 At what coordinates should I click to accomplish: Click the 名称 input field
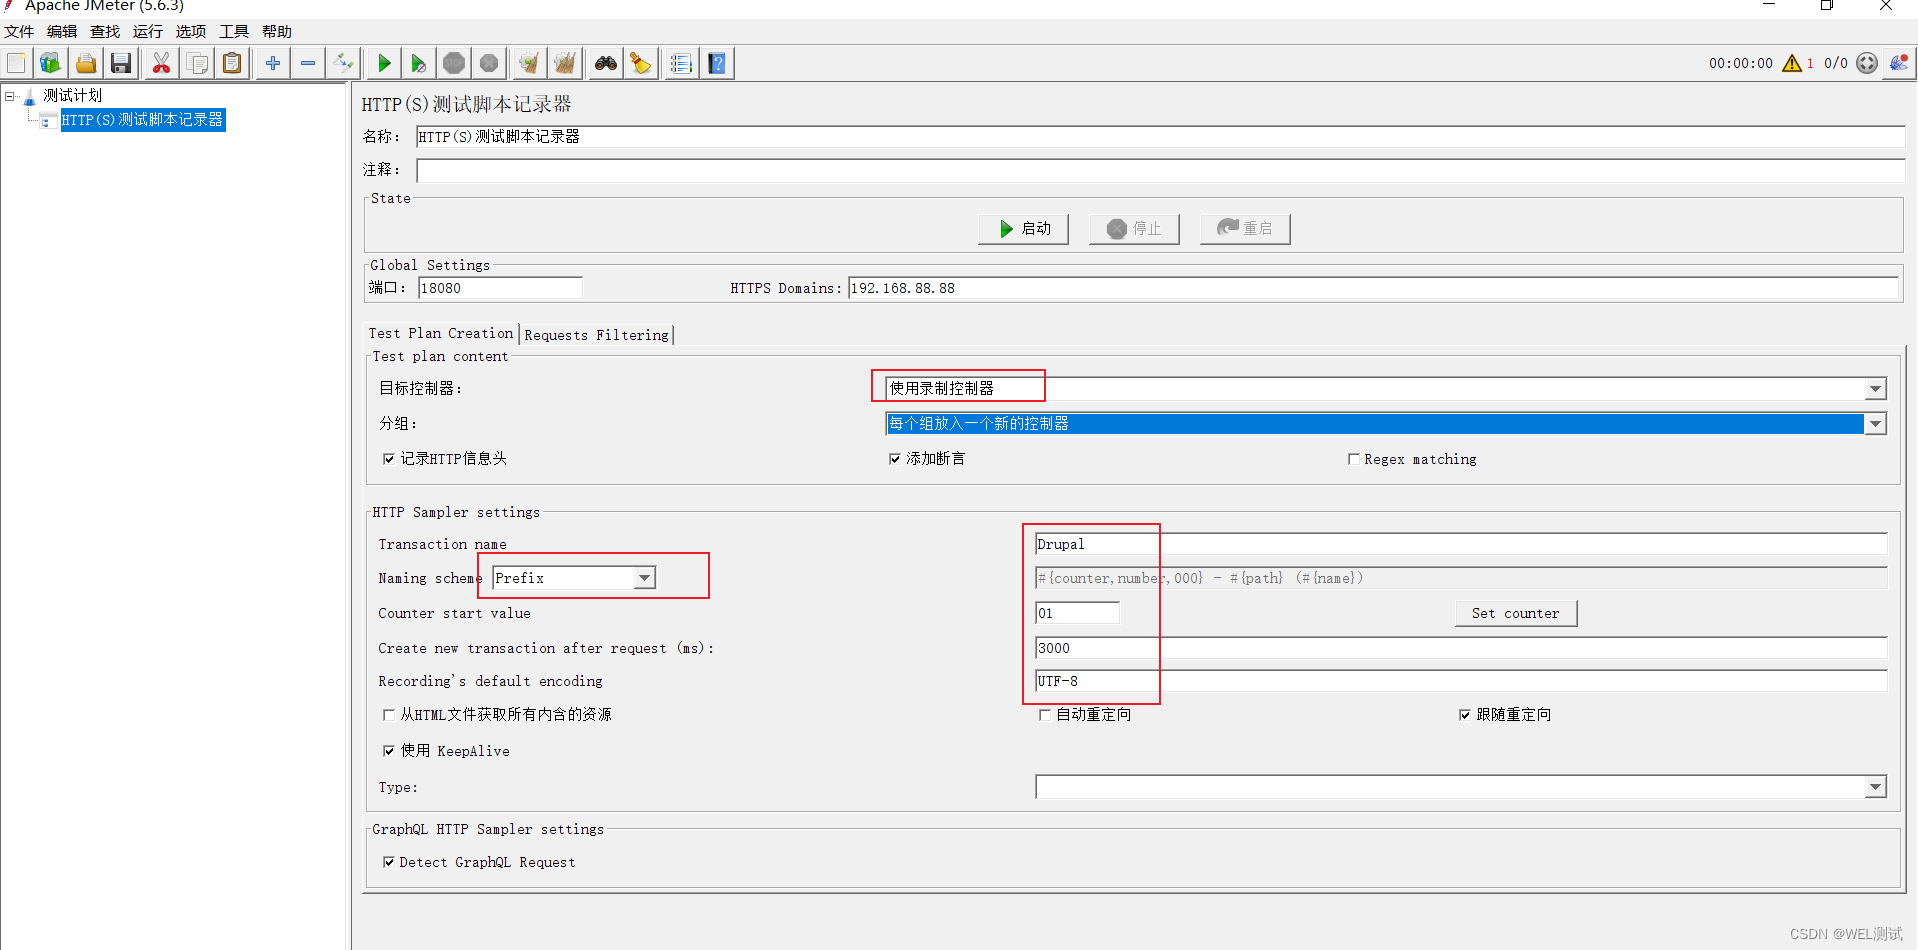pyautogui.click(x=1161, y=137)
